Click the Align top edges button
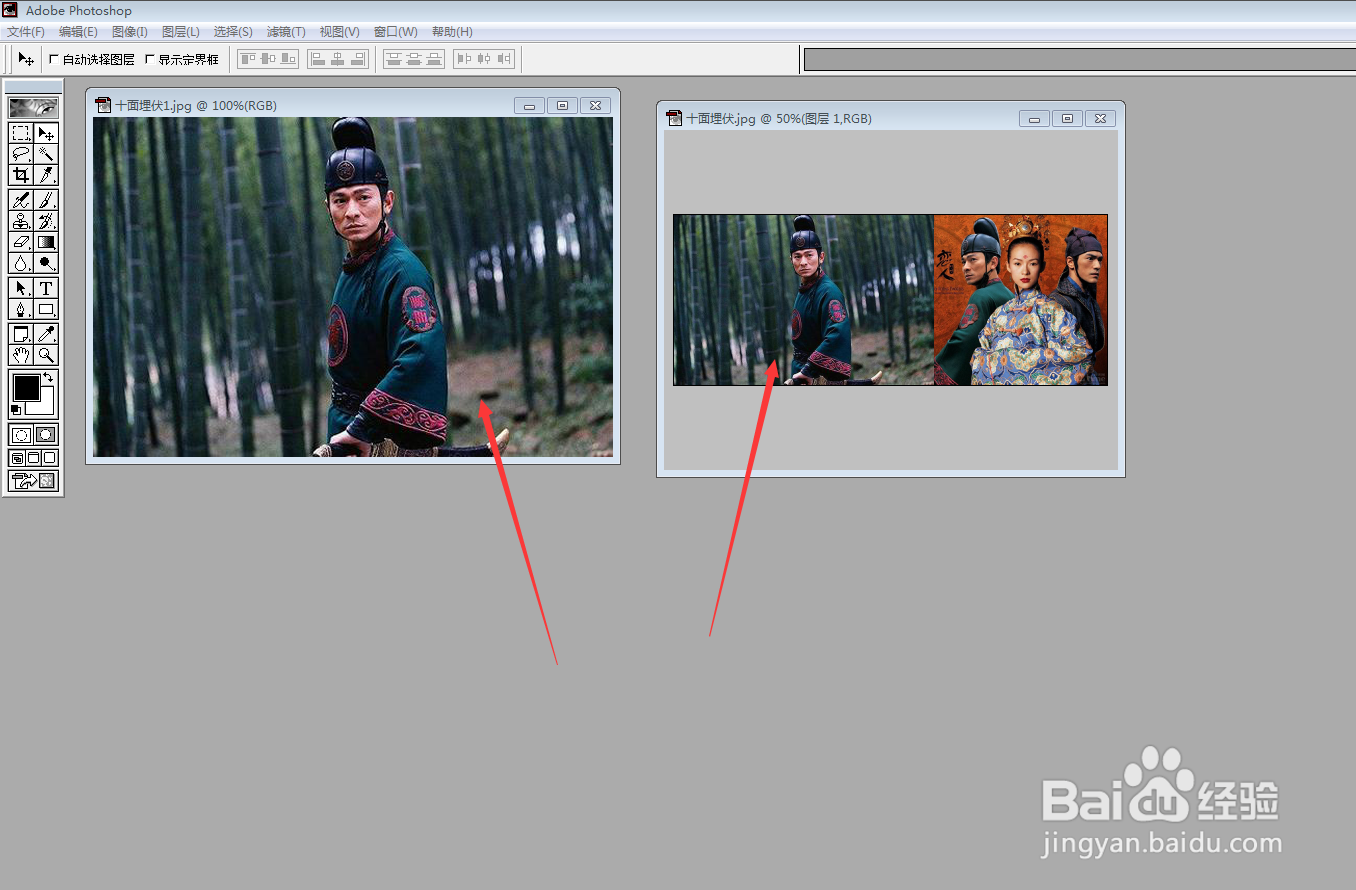The width and height of the screenshot is (1356, 890). 248,59
